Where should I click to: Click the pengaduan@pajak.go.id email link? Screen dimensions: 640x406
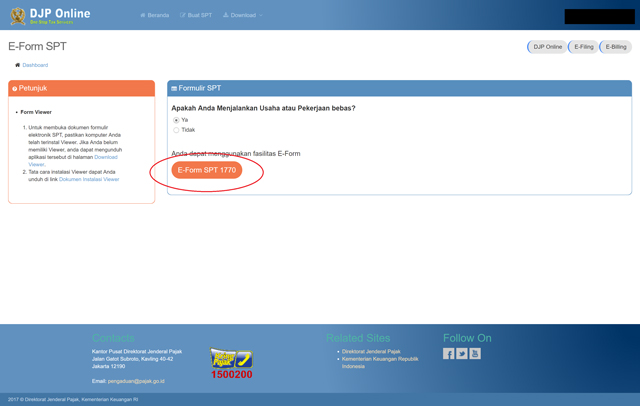point(136,381)
